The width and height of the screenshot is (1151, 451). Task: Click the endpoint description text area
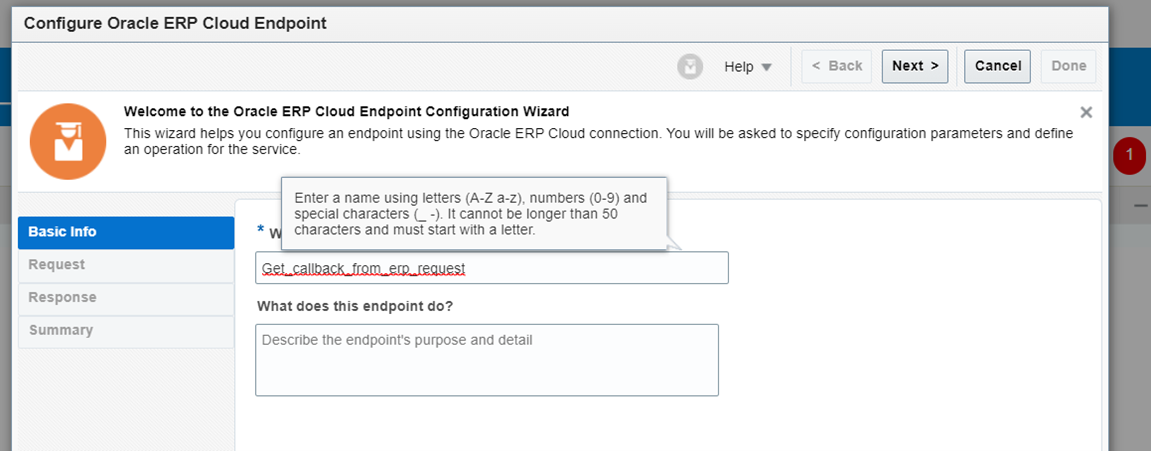[x=487, y=360]
